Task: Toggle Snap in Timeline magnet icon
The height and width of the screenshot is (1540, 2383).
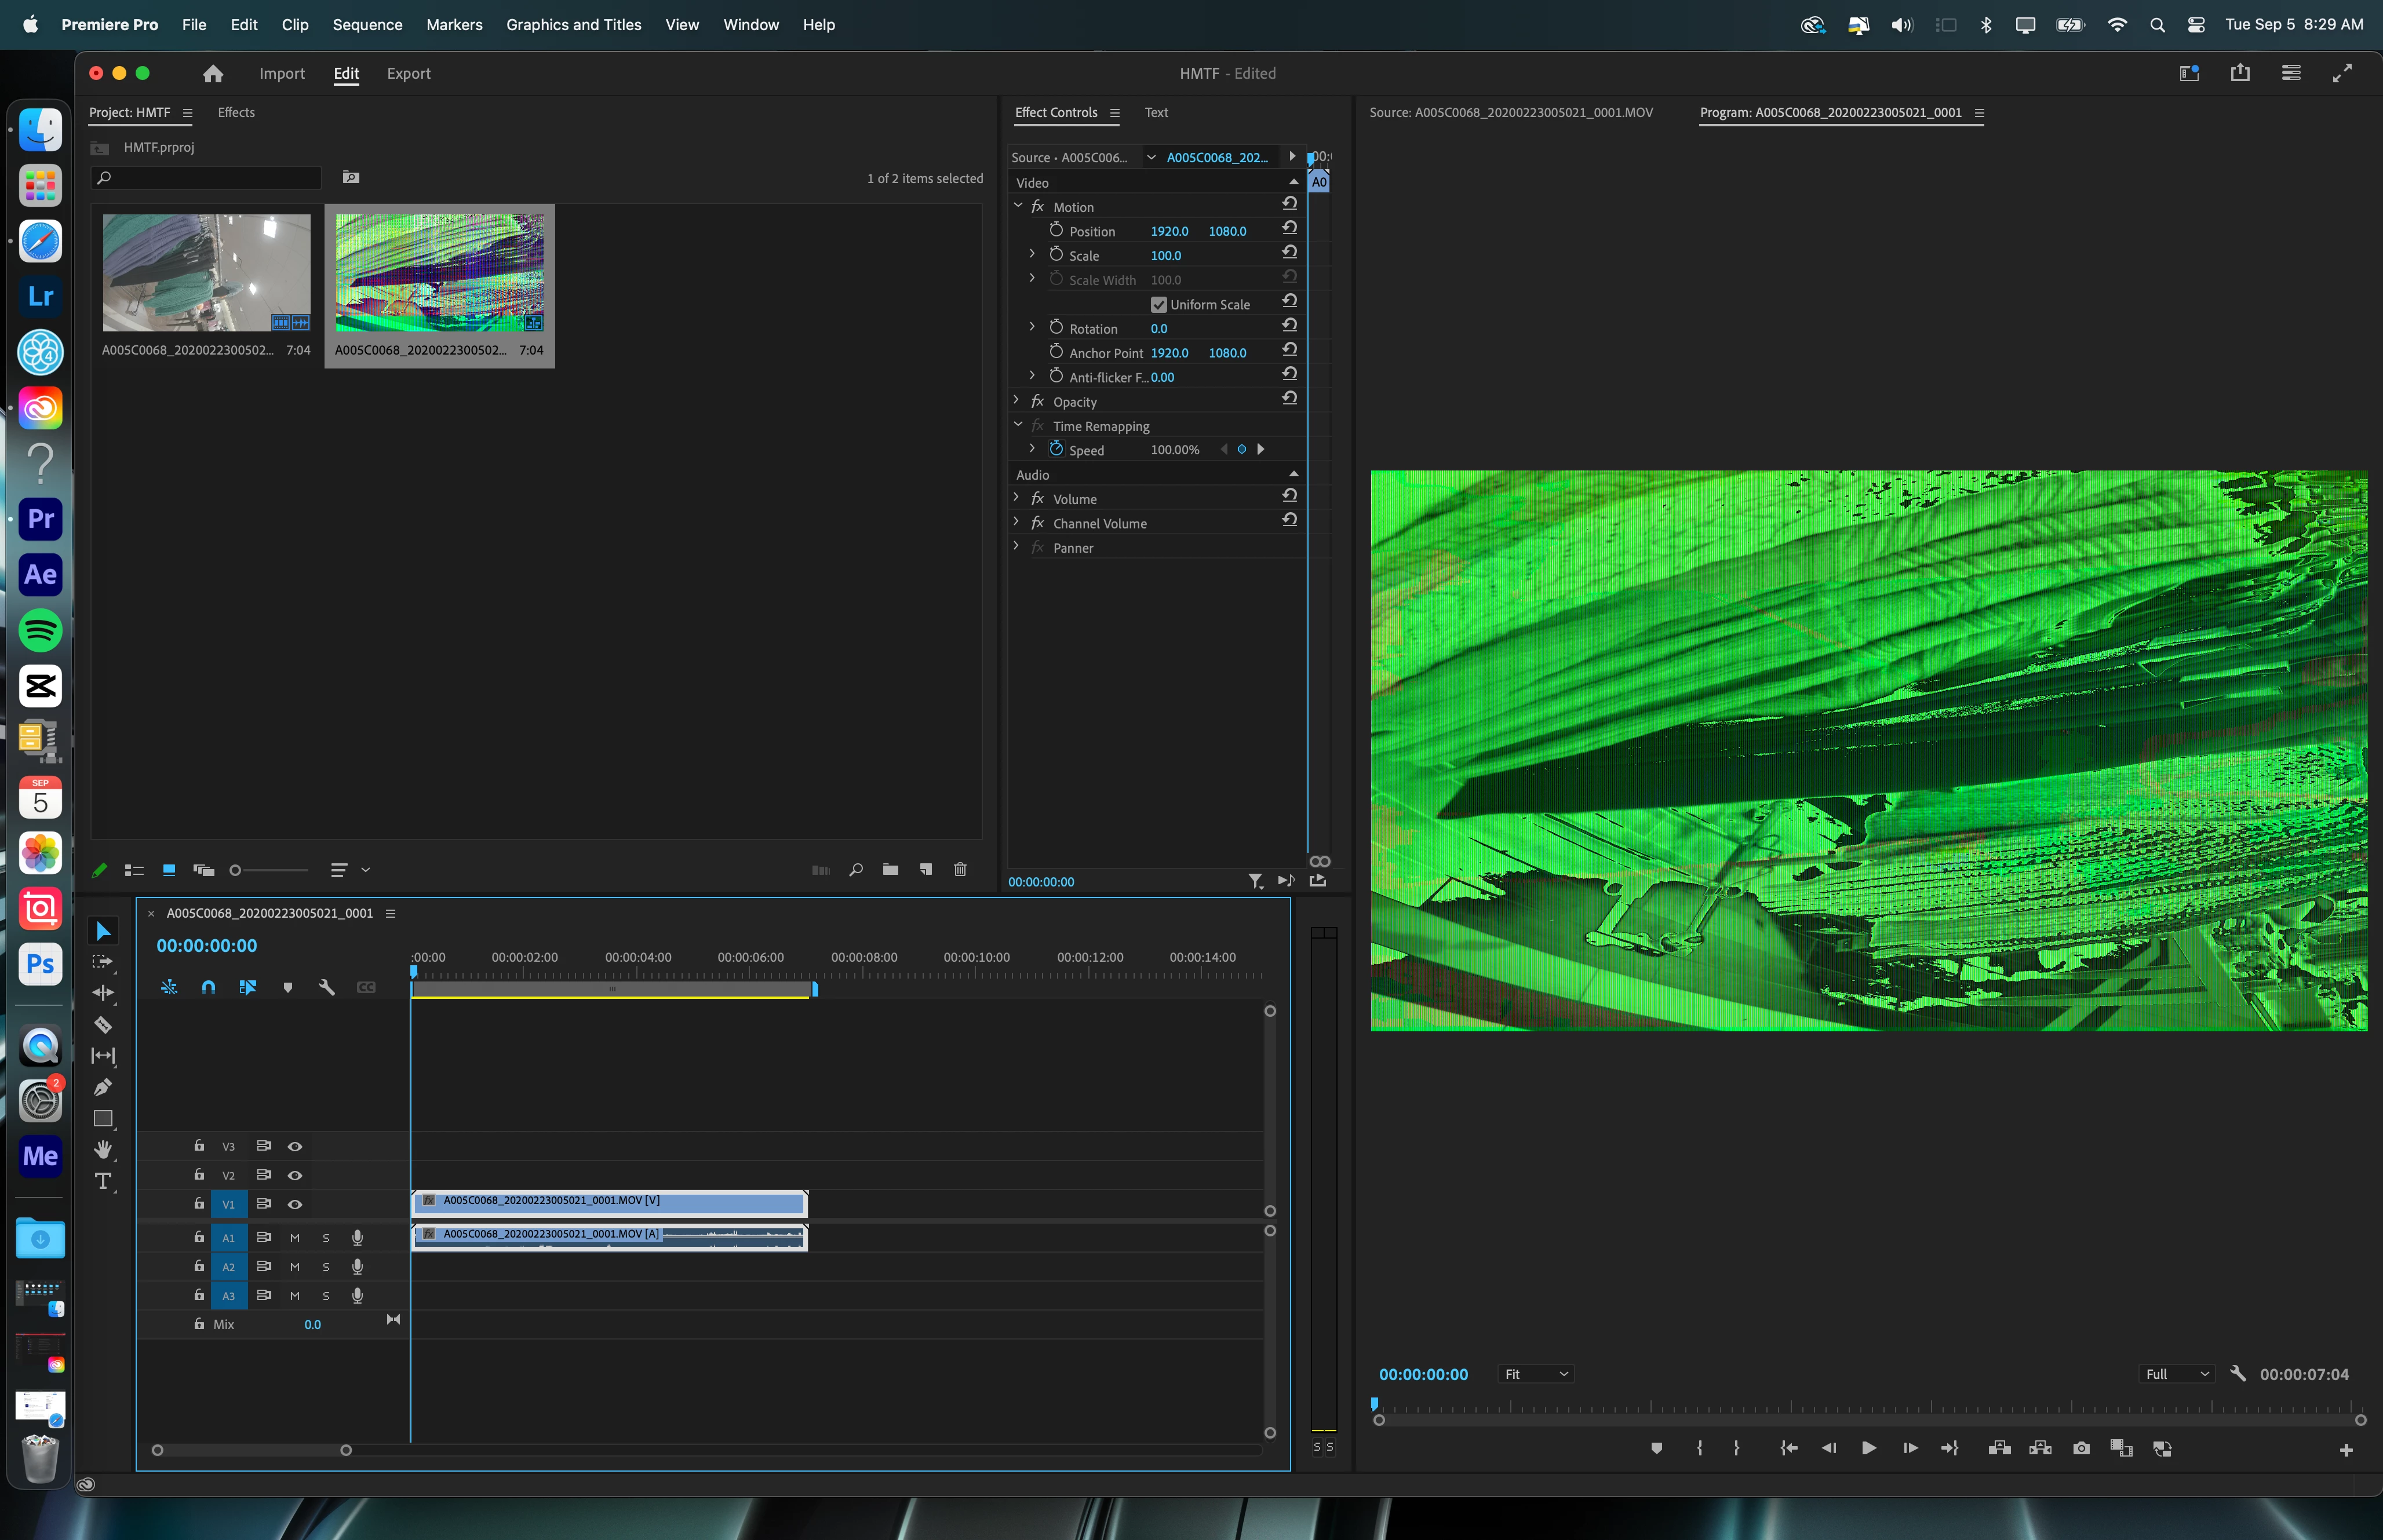Action: click(208, 987)
